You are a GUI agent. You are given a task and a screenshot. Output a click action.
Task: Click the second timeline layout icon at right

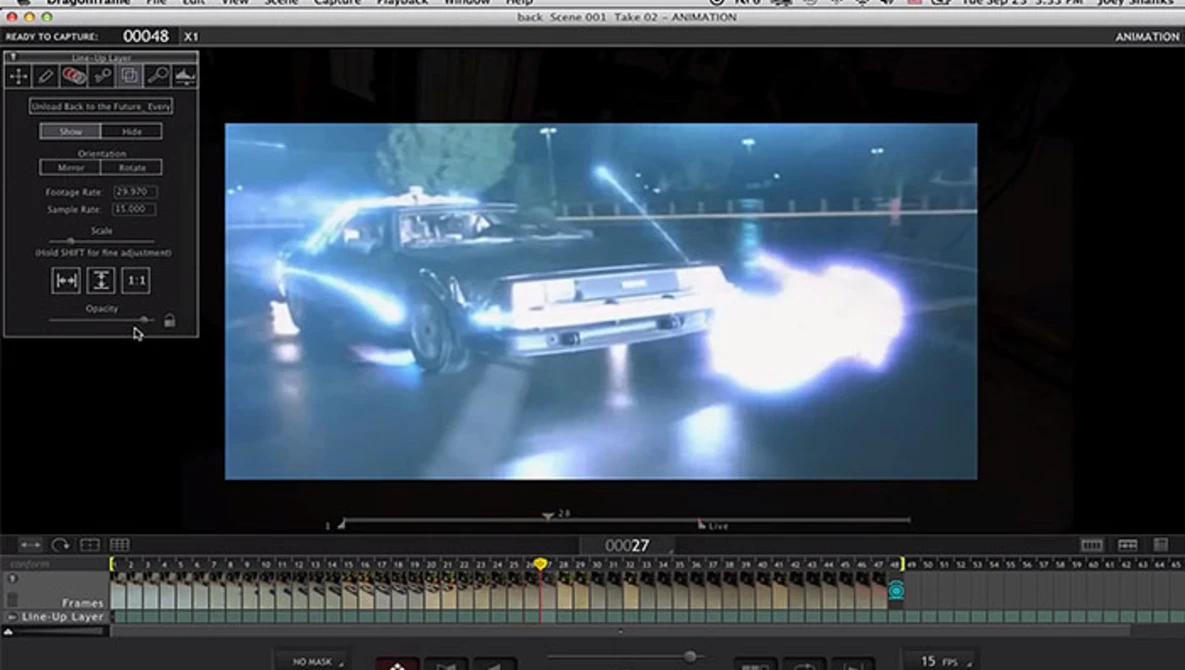tap(1128, 545)
